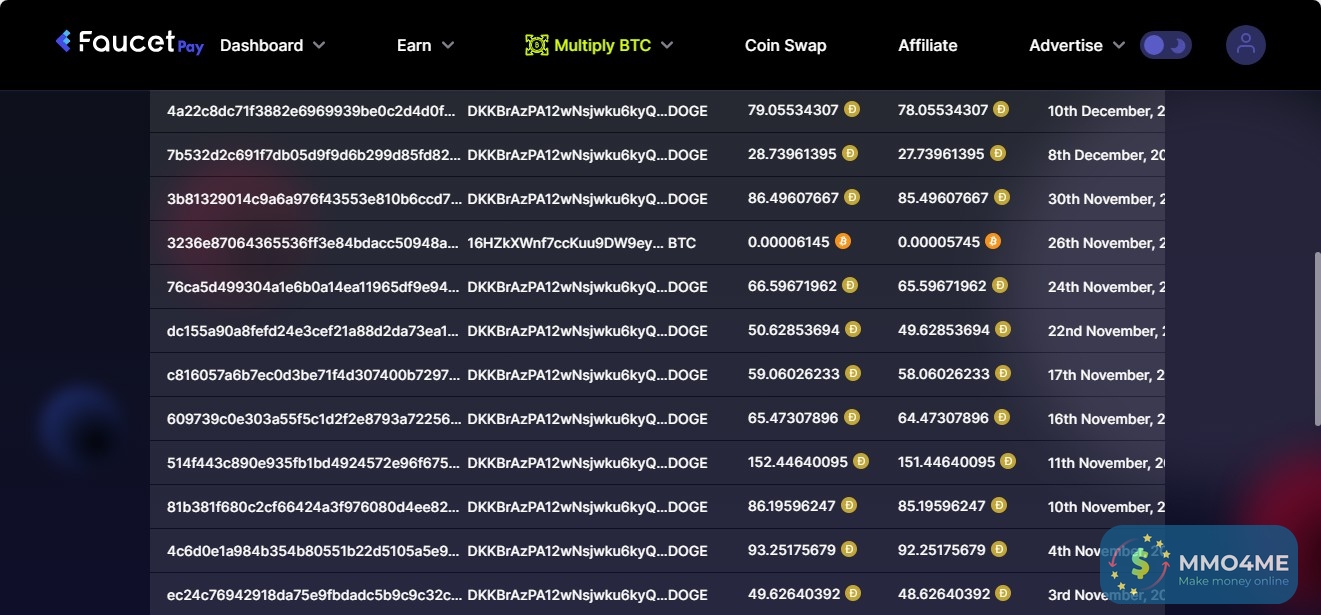Screen dimensions: 1321x615
Task: Click the orange Bitcoin icon beside 0.00006145
Action: (843, 242)
